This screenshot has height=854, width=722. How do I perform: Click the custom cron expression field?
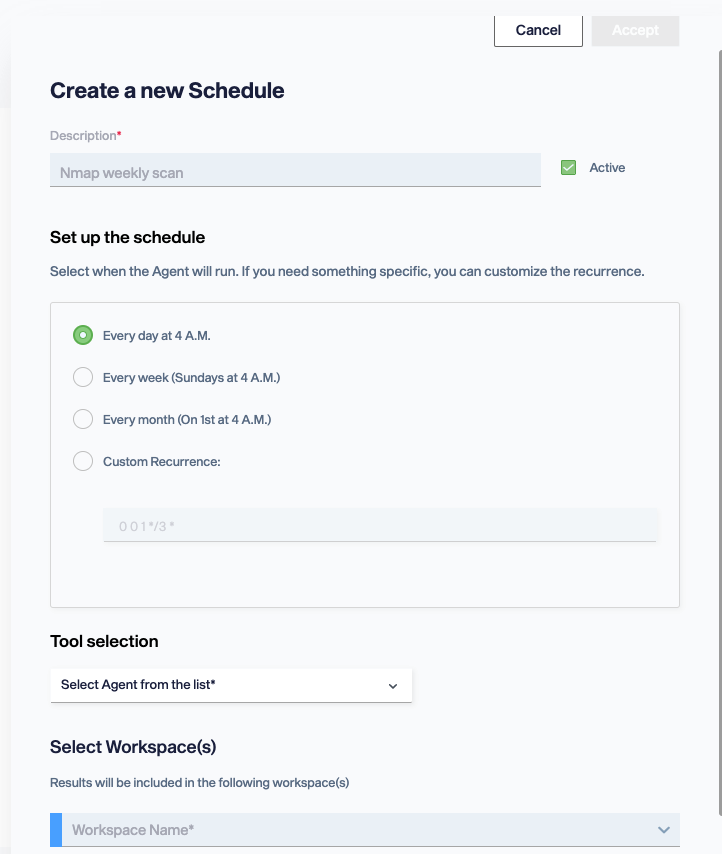380,525
